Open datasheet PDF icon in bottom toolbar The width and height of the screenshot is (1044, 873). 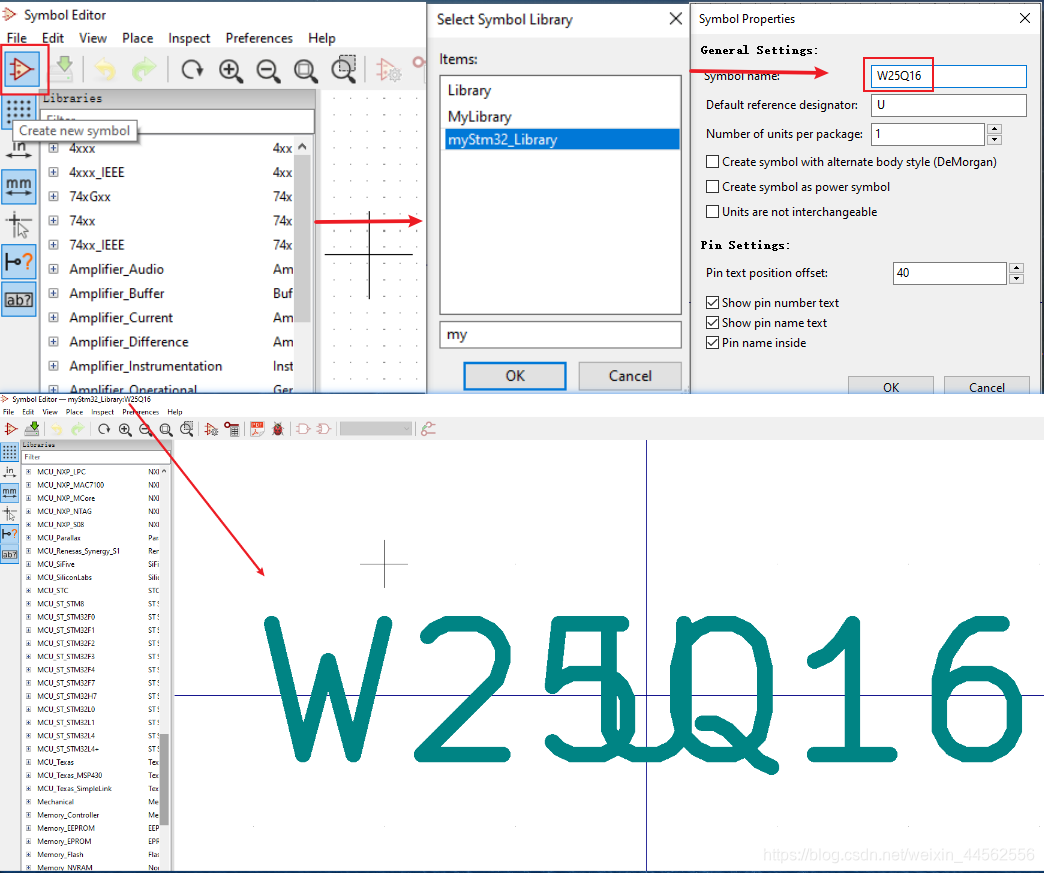coord(257,430)
